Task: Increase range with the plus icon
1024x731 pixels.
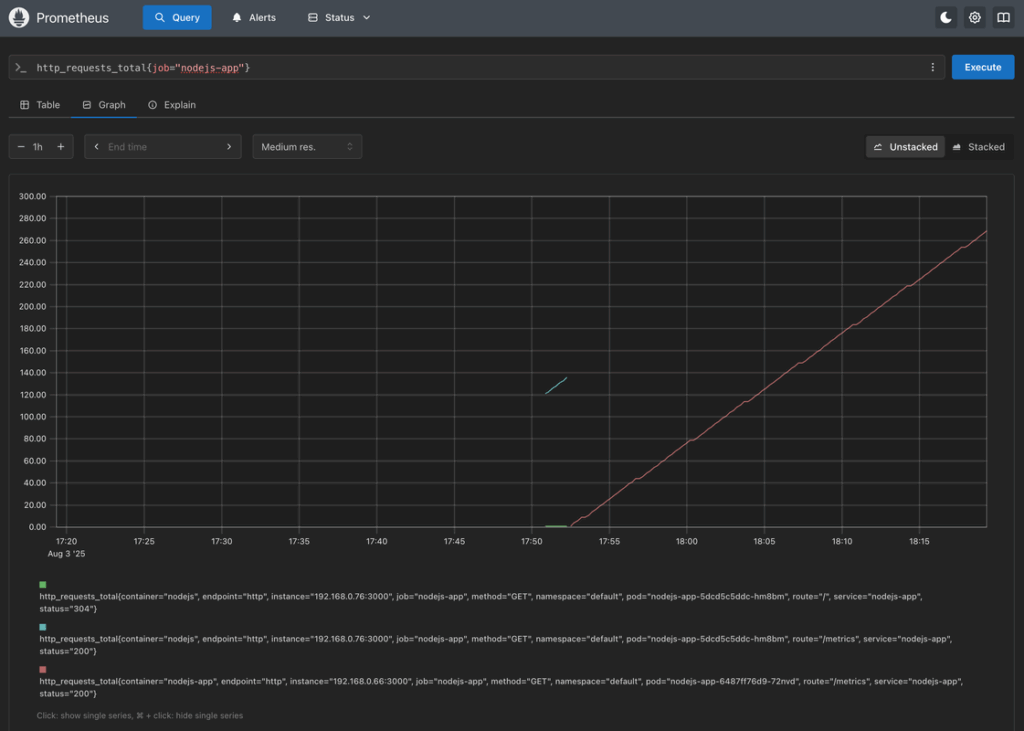Action: click(61, 147)
